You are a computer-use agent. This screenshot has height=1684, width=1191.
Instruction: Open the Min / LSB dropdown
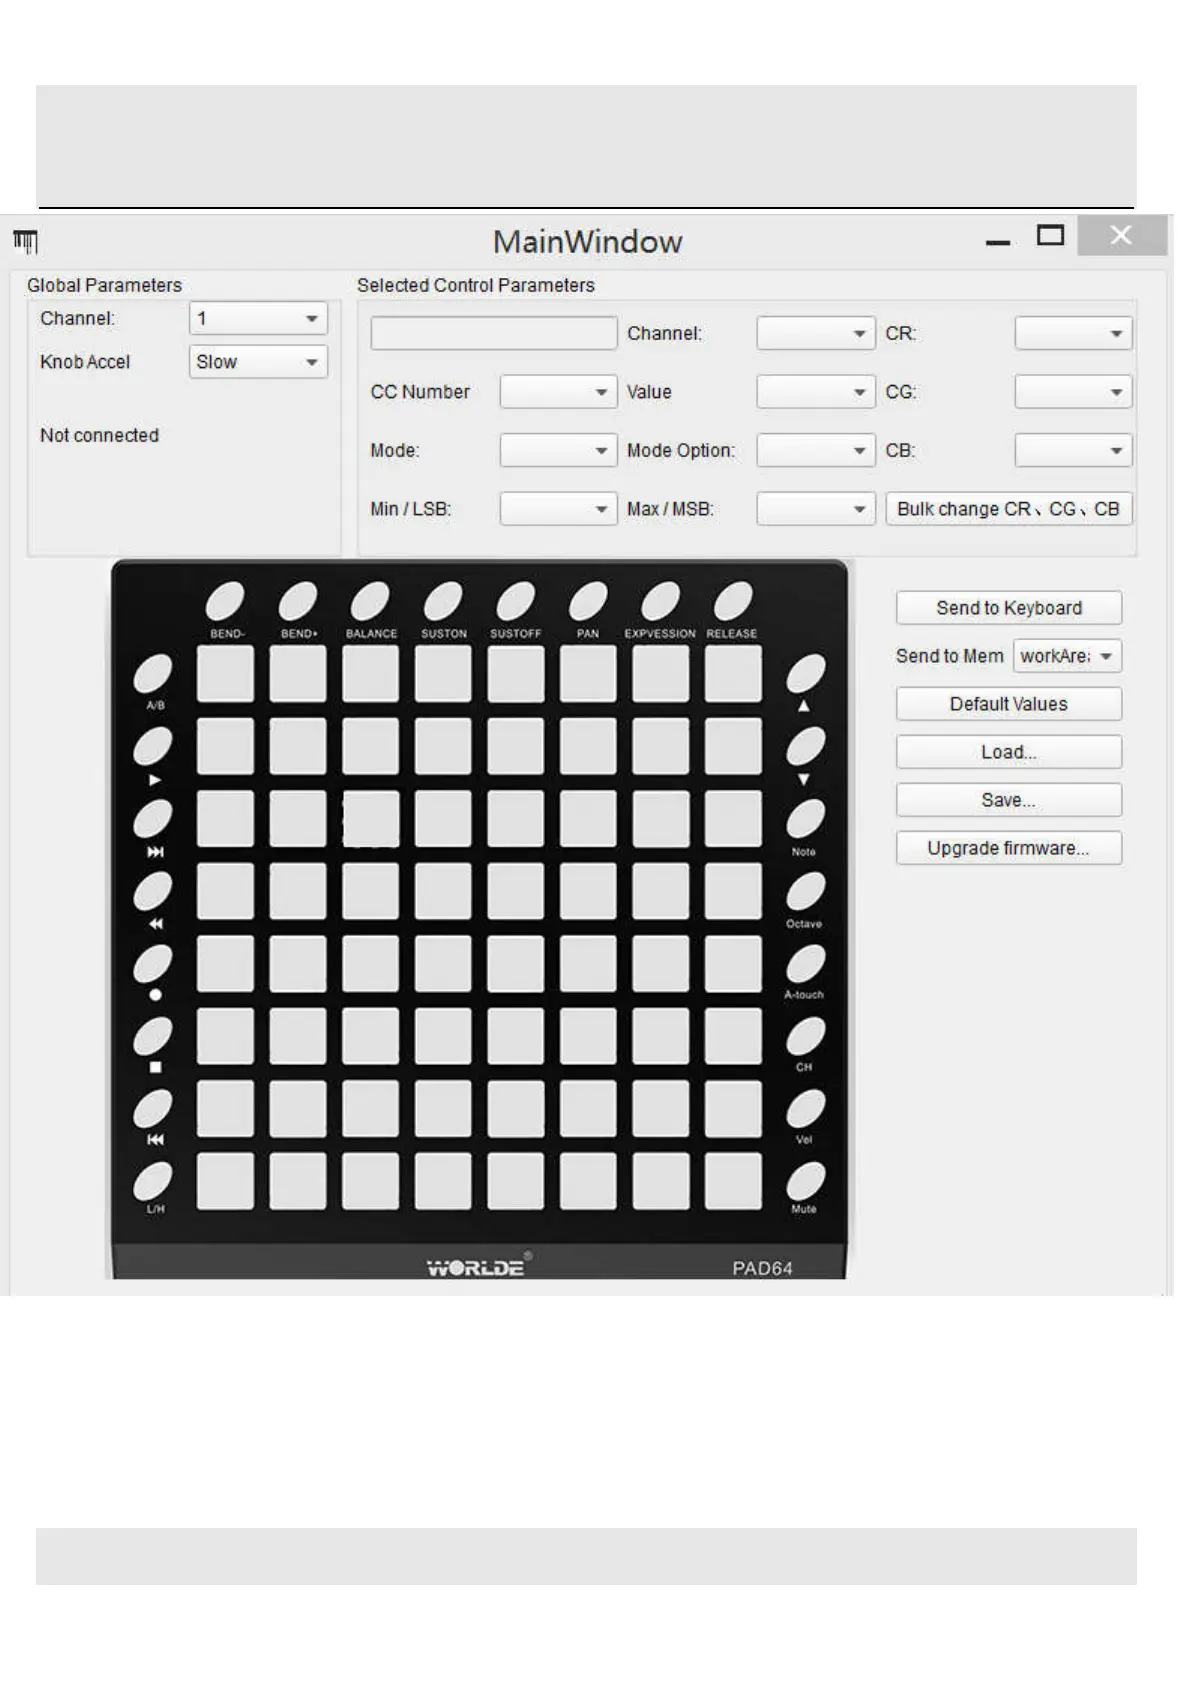[x=558, y=509]
